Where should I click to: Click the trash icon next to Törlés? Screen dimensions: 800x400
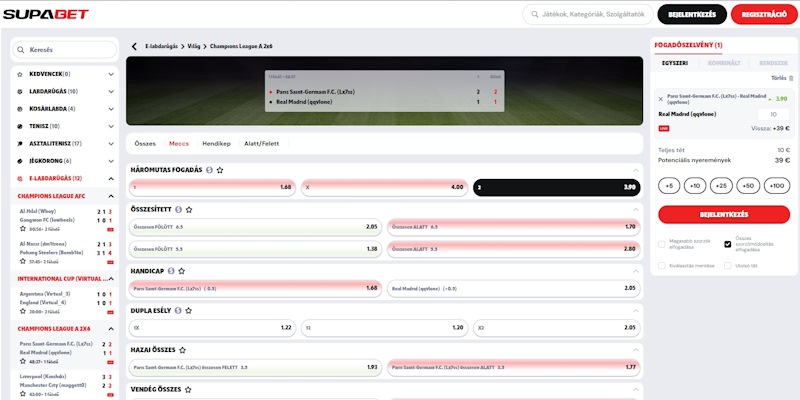click(x=791, y=79)
